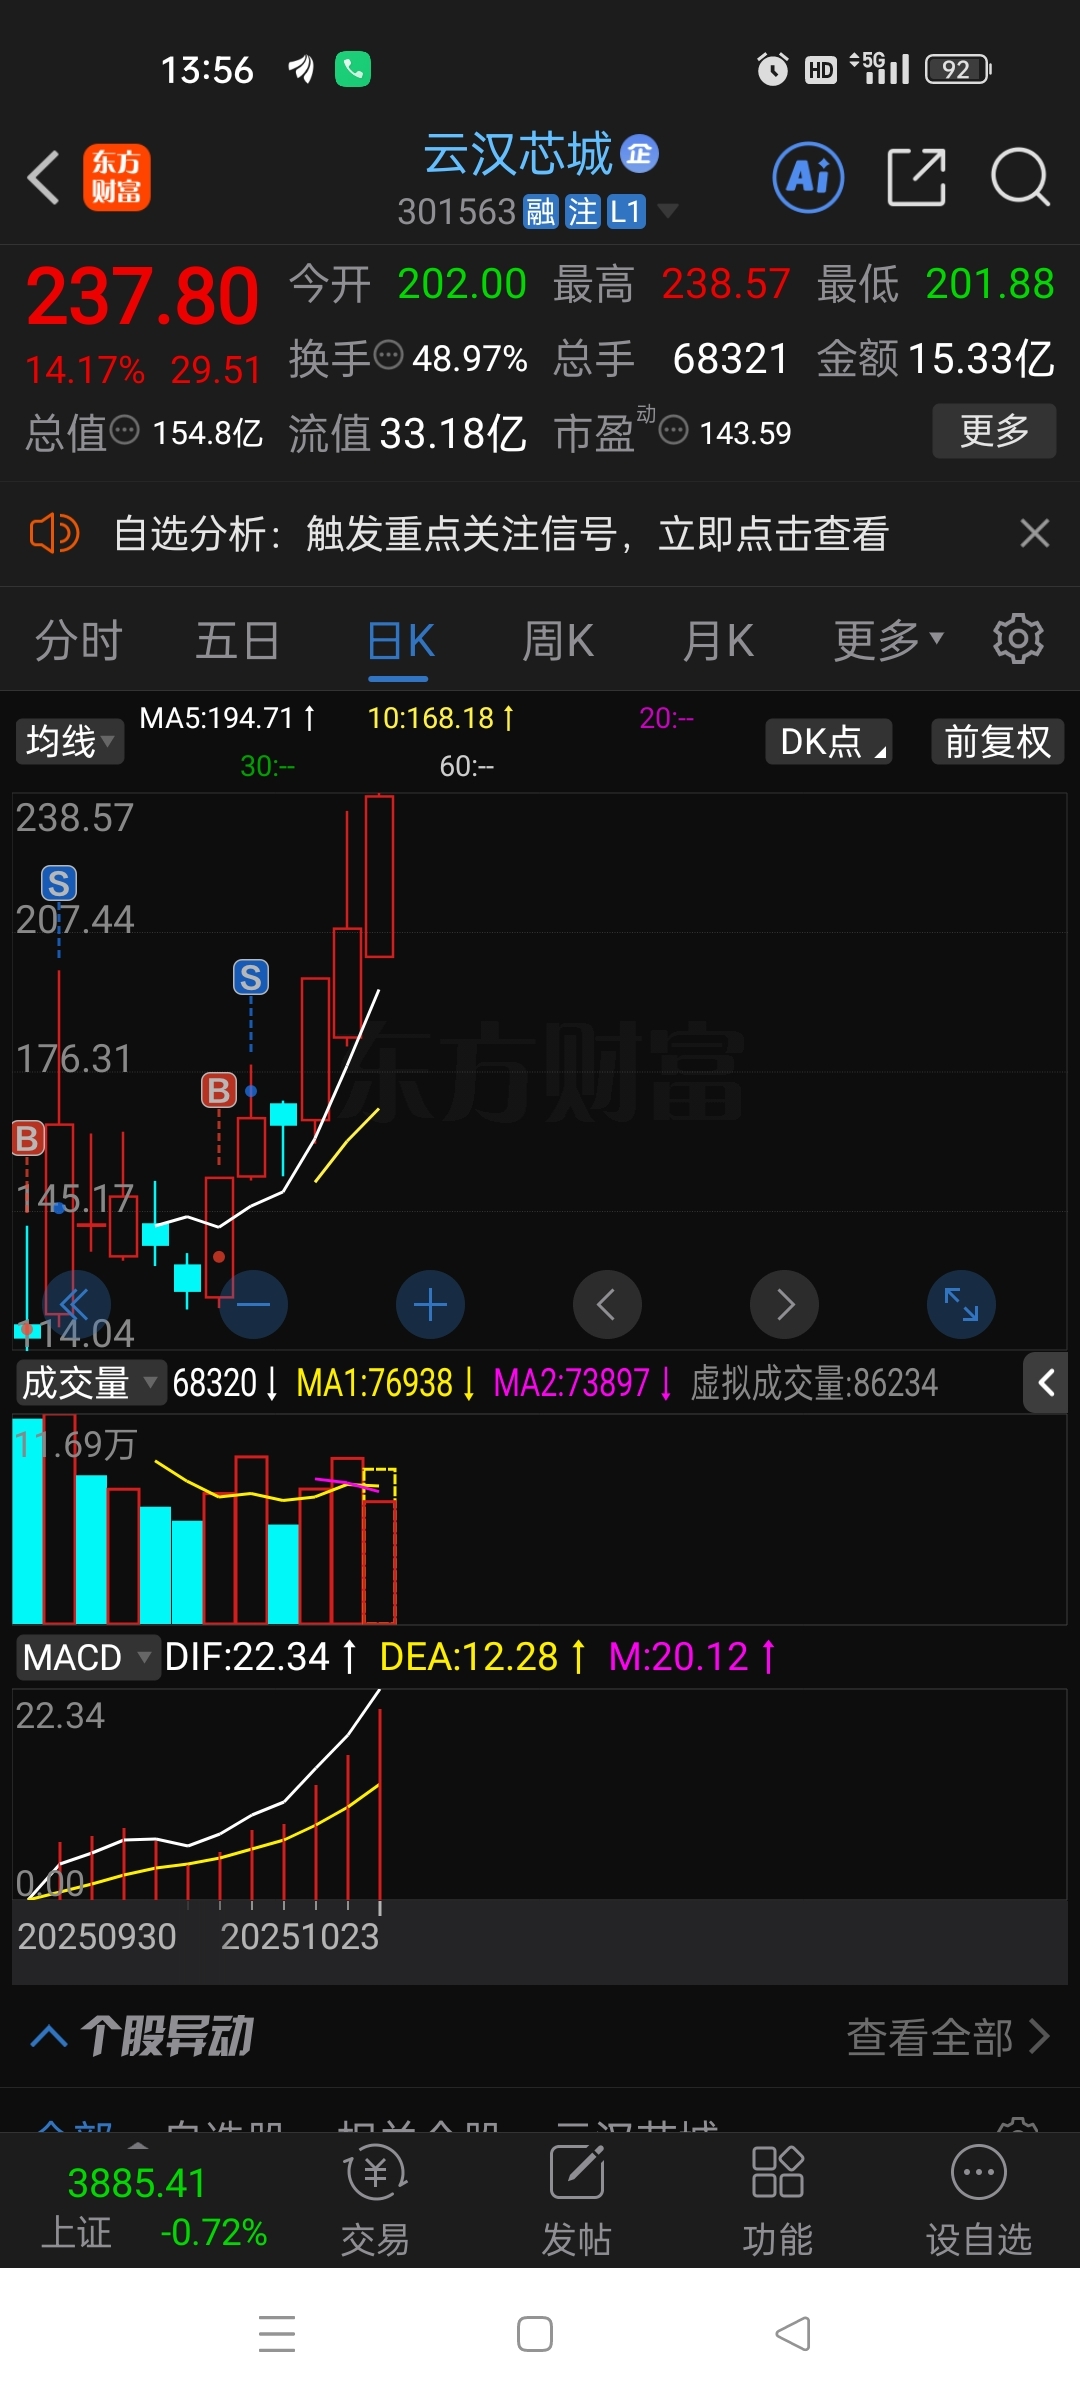Tap Android recent apps menu button
1080x2400 pixels.
277,2334
